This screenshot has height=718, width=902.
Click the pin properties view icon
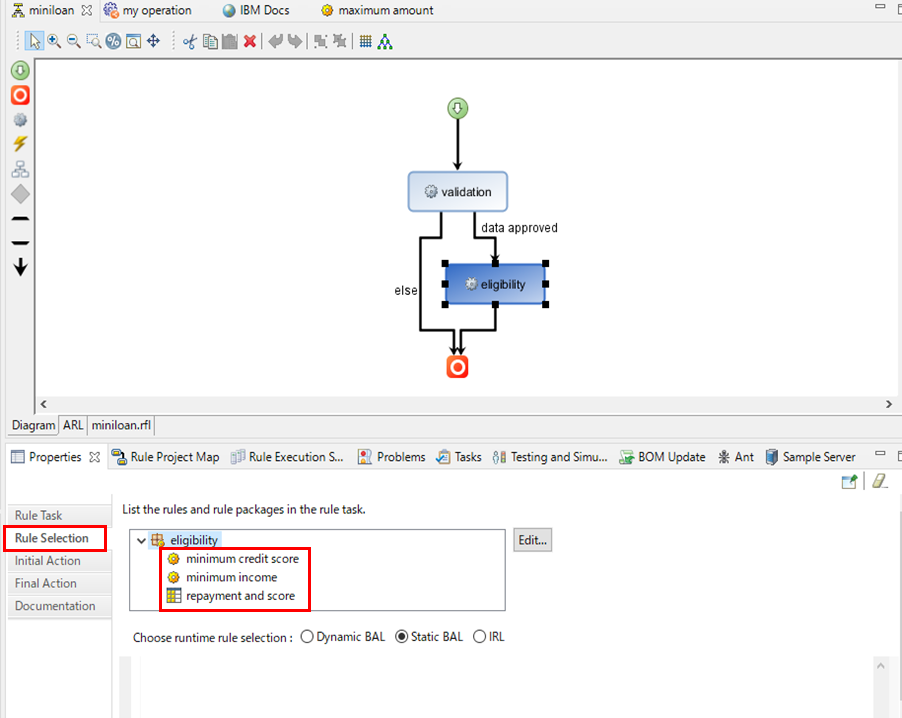pos(849,482)
